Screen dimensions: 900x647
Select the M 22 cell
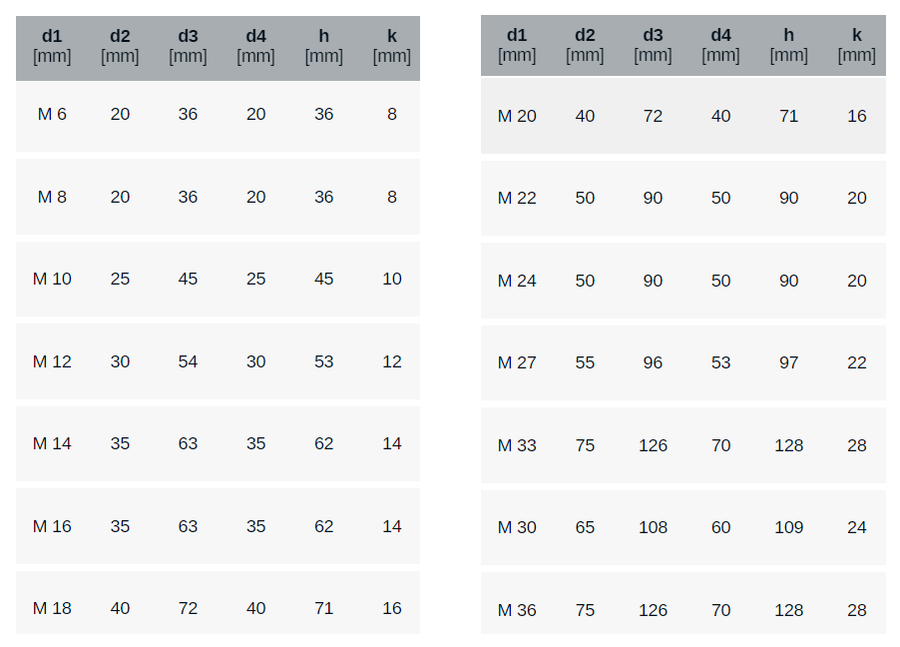[517, 198]
